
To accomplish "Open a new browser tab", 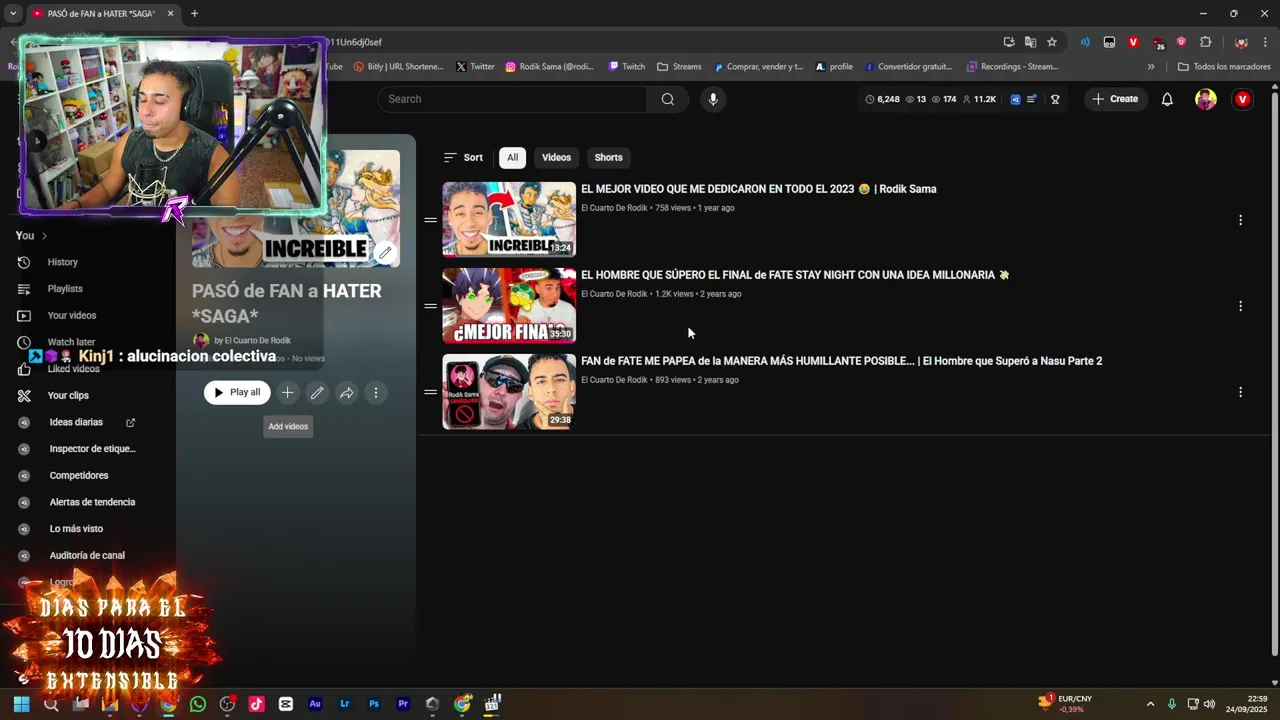I will pyautogui.click(x=194, y=13).
